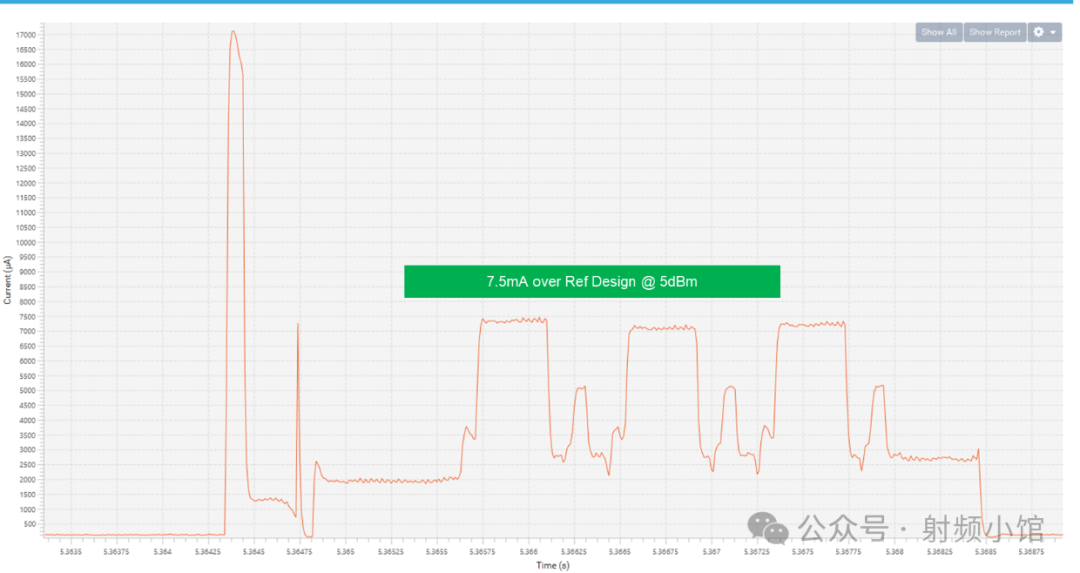Click the 10000 label on current axis
The width and height of the screenshot is (1080, 573).
[x=26, y=242]
